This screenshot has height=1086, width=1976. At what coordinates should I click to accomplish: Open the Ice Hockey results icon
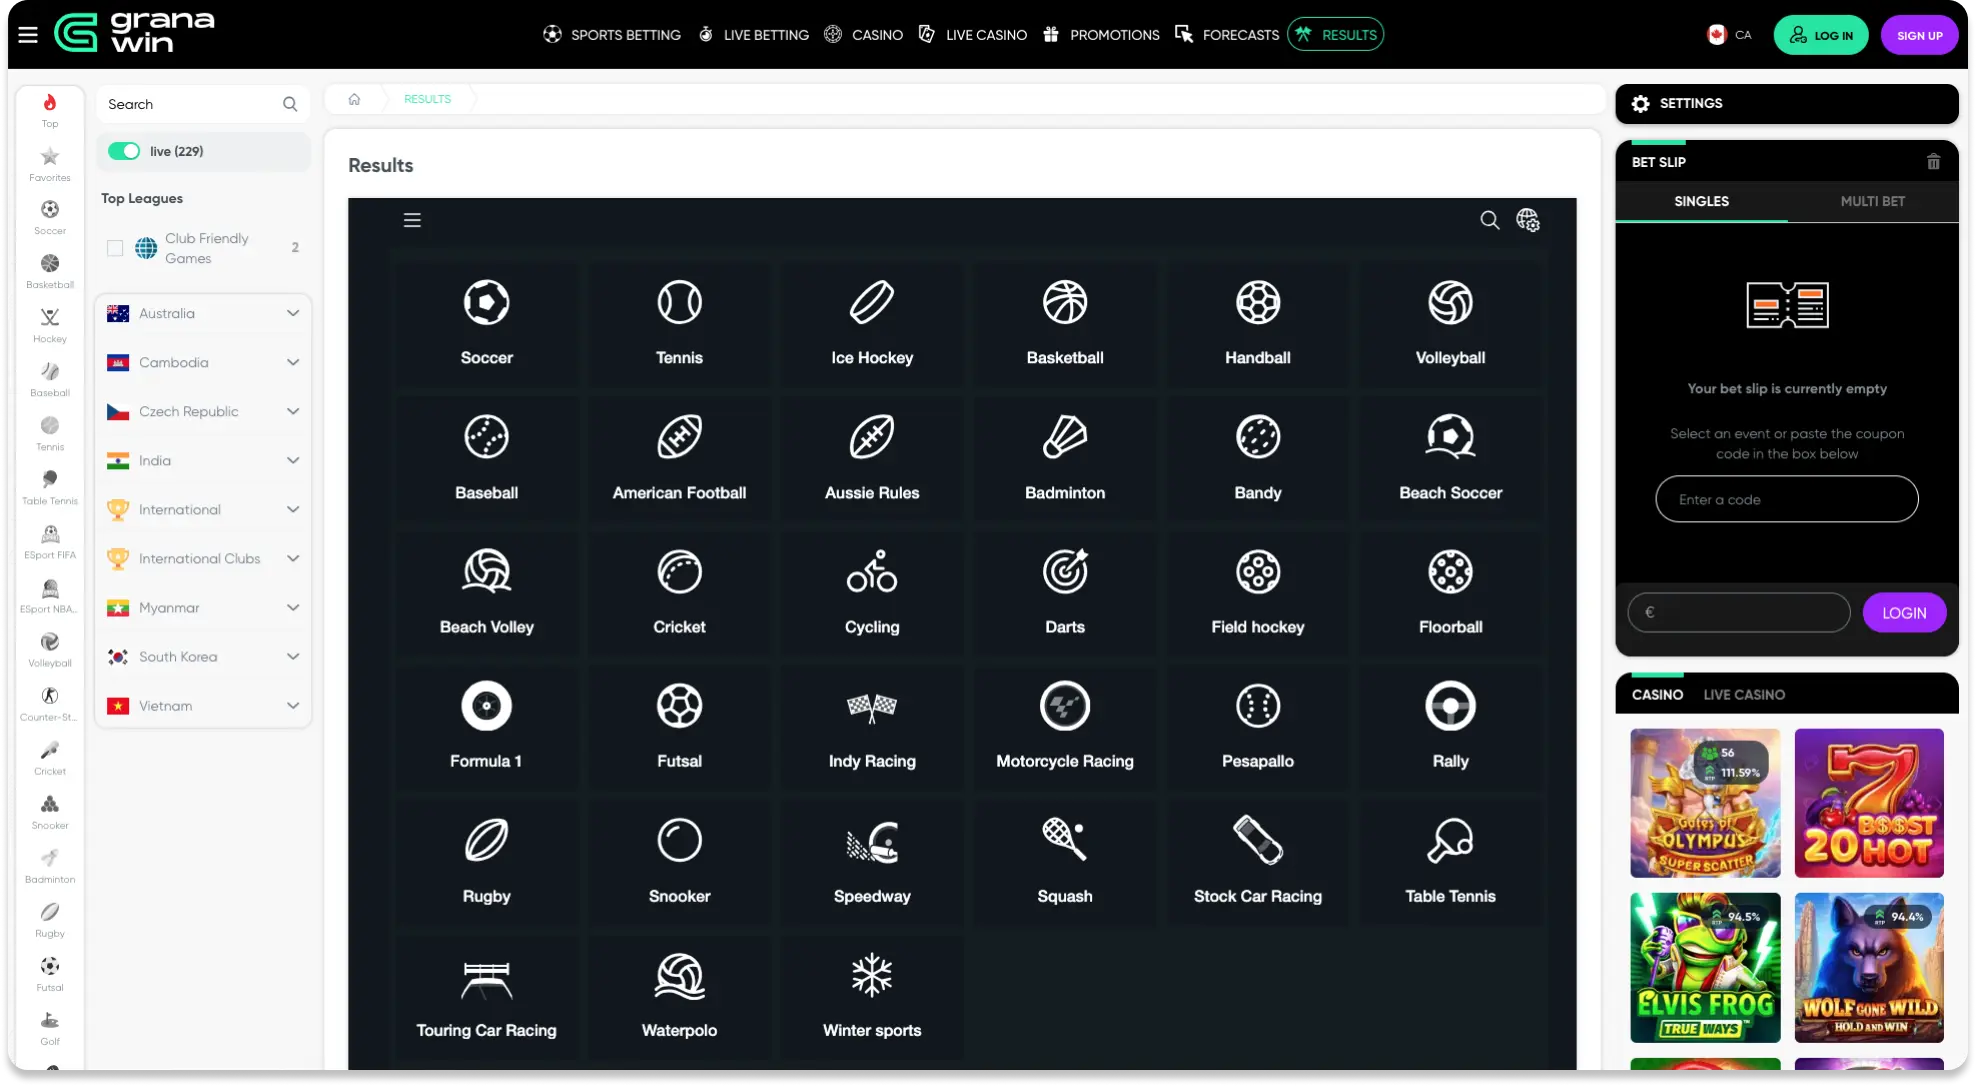pyautogui.click(x=871, y=303)
